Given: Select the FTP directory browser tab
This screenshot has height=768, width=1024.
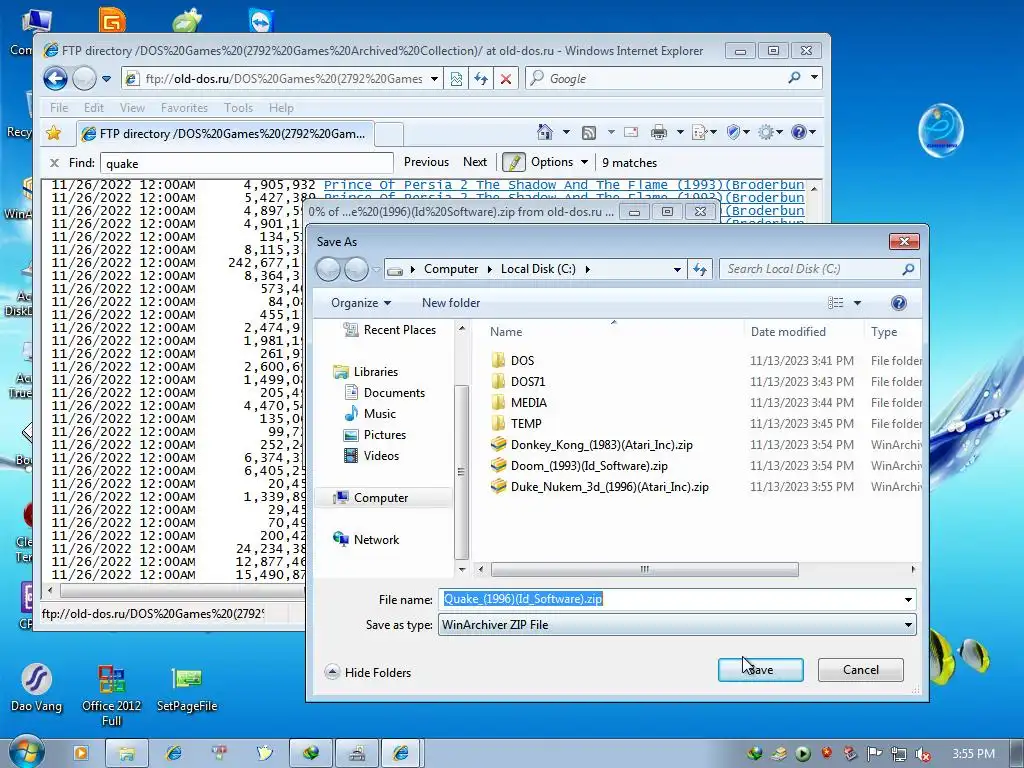Looking at the screenshot, I should (225, 134).
